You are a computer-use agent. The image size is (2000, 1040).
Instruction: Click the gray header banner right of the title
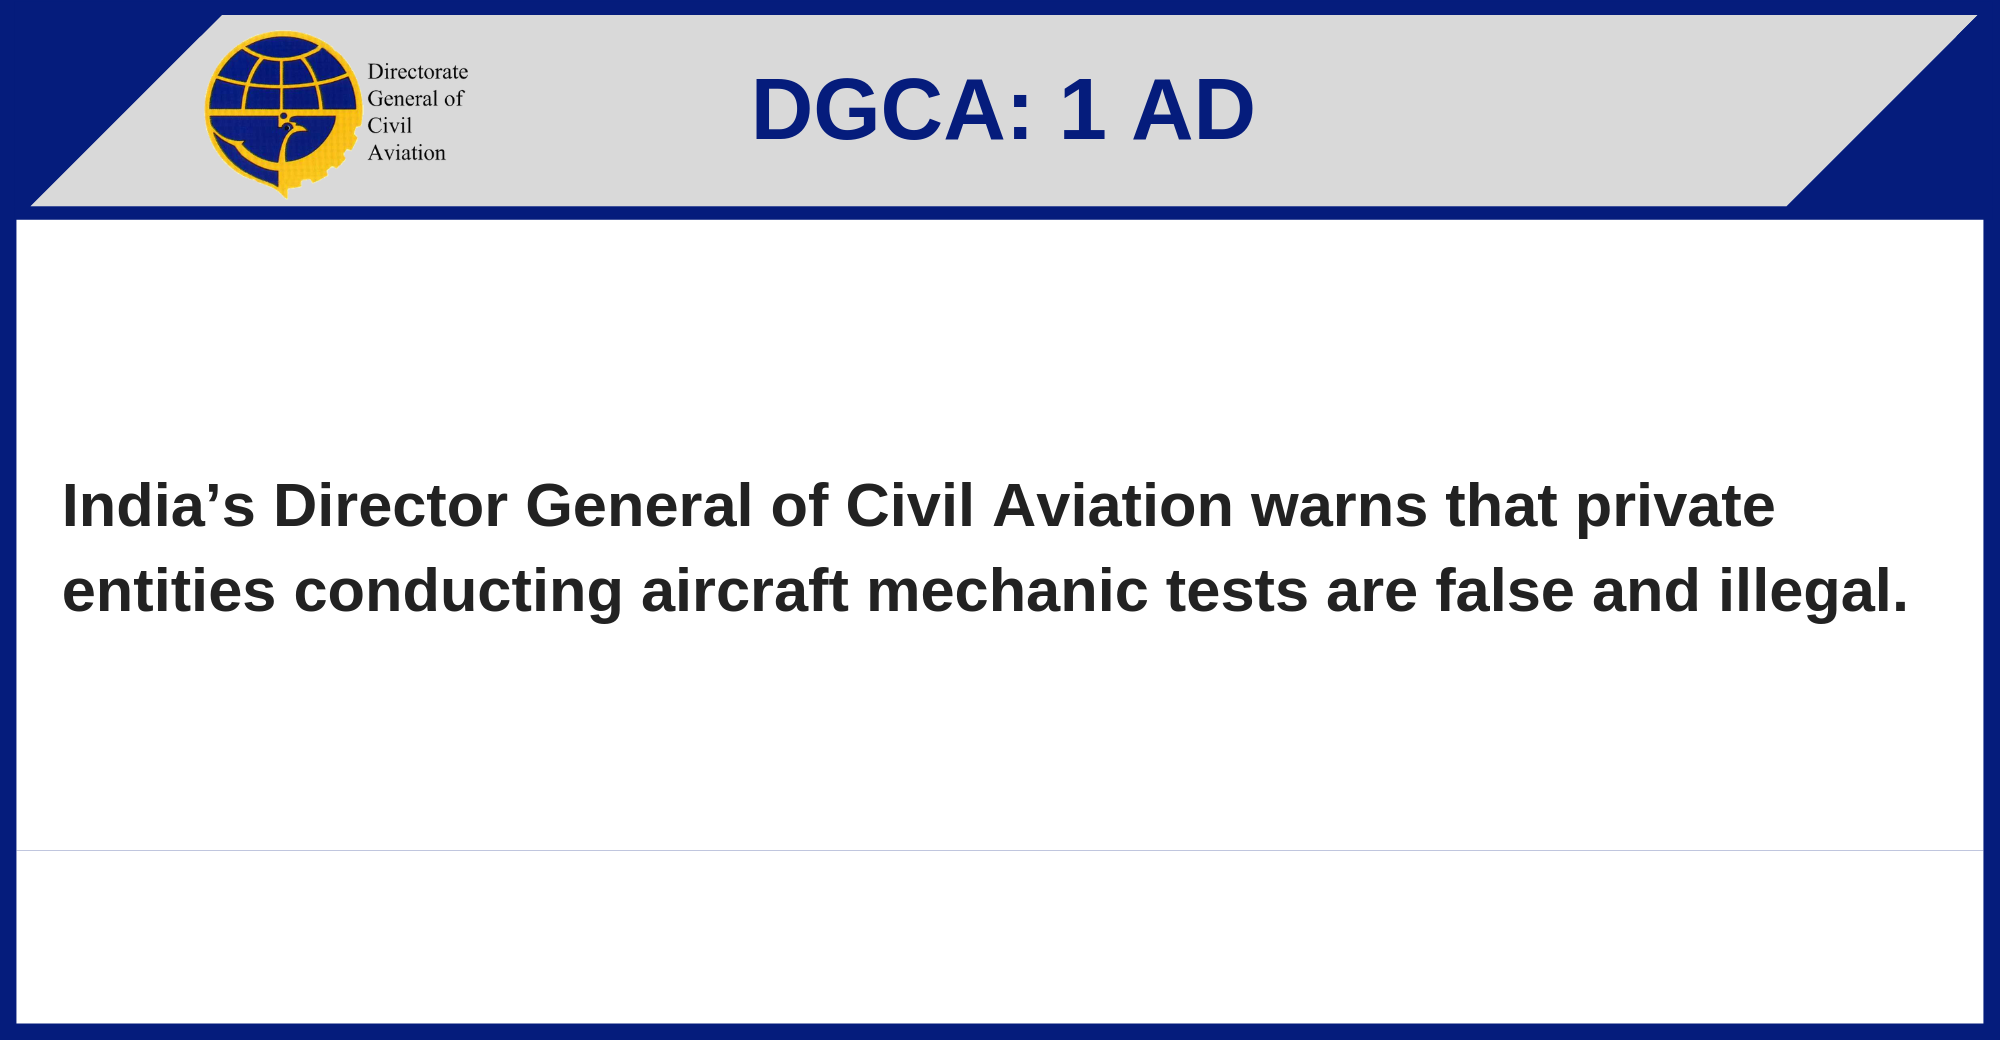(1550, 110)
